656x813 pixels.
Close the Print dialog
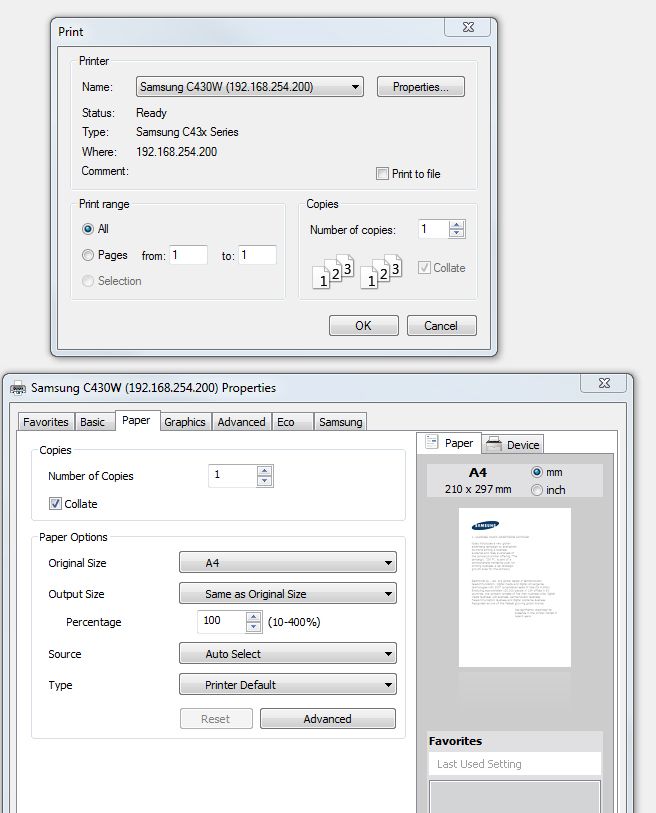pyautogui.click(x=468, y=27)
